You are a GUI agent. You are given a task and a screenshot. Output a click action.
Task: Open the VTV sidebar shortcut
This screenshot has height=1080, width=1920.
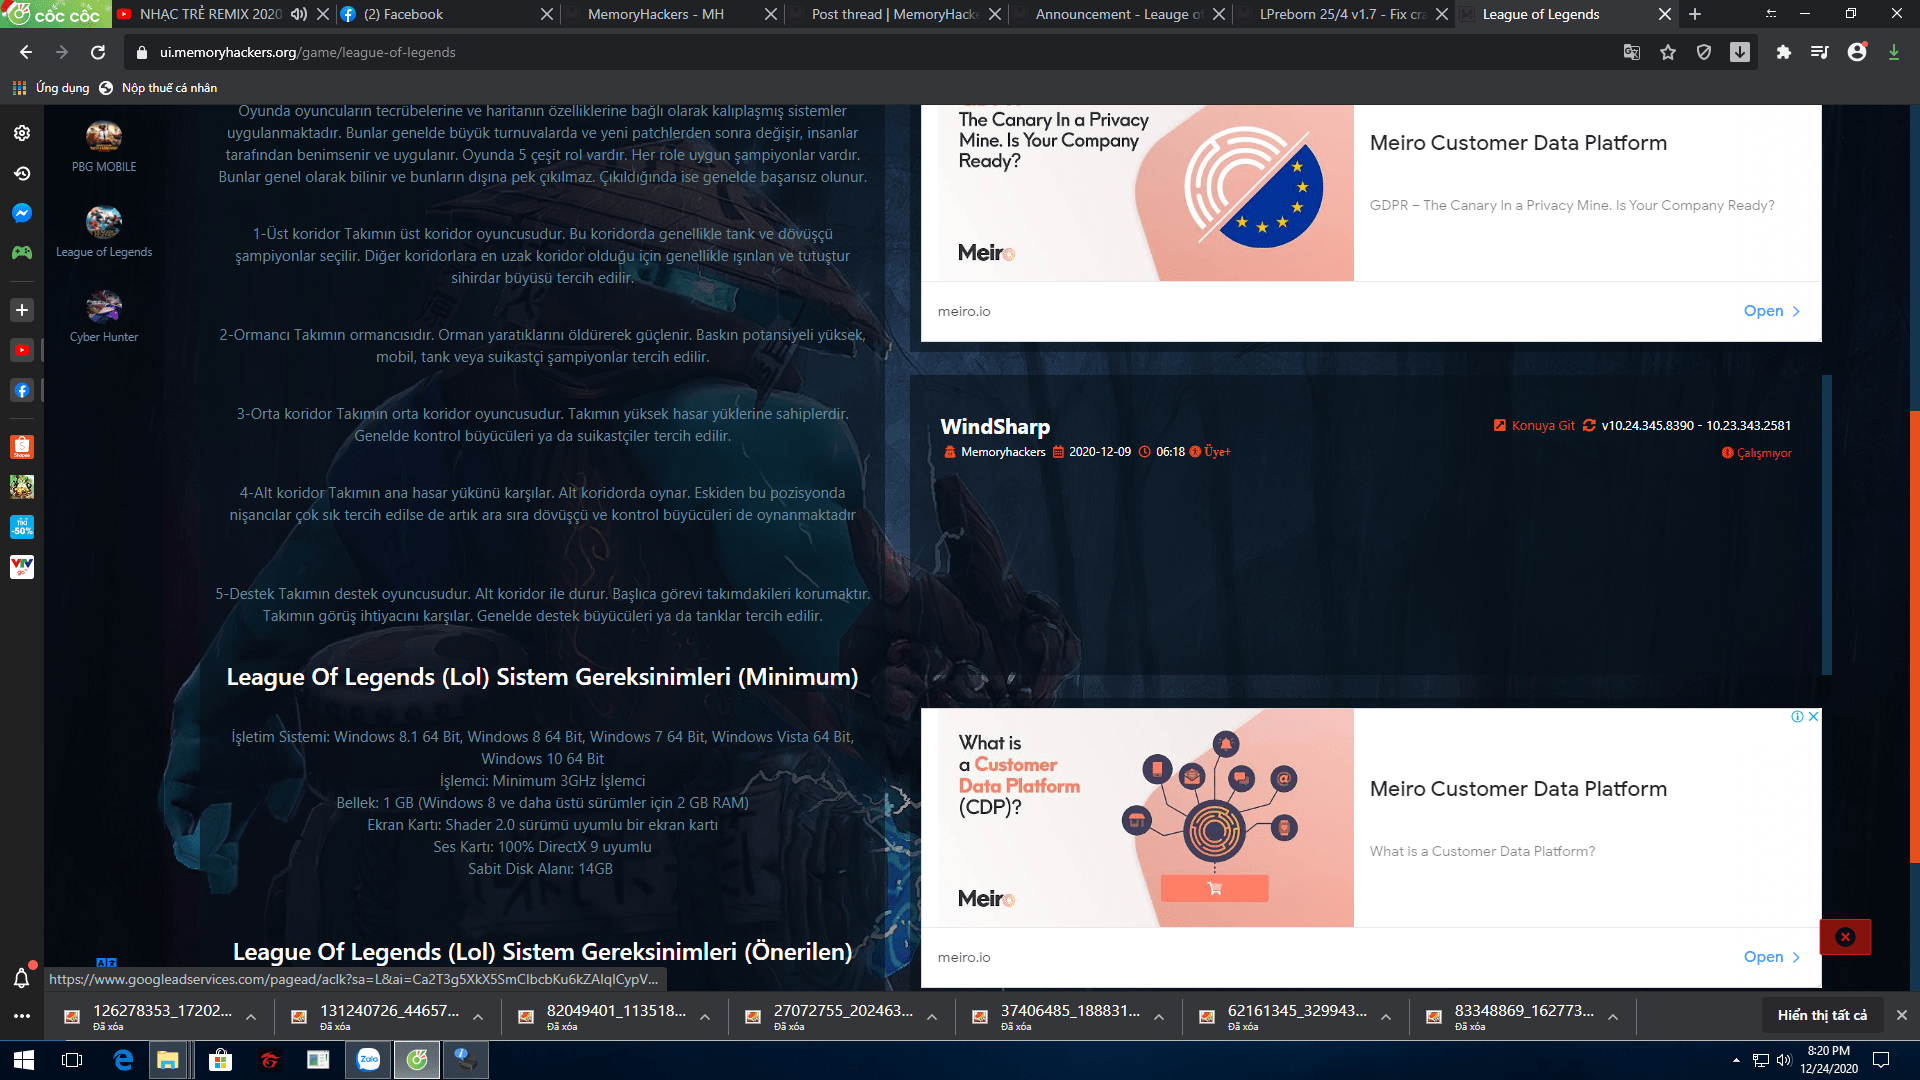[22, 567]
